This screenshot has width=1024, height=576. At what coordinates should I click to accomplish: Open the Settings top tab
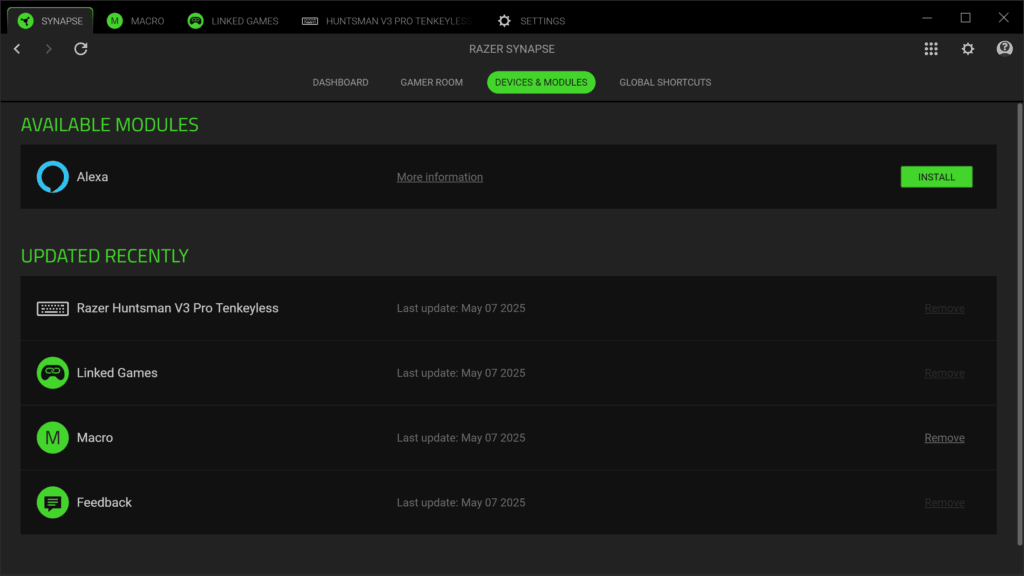532,21
